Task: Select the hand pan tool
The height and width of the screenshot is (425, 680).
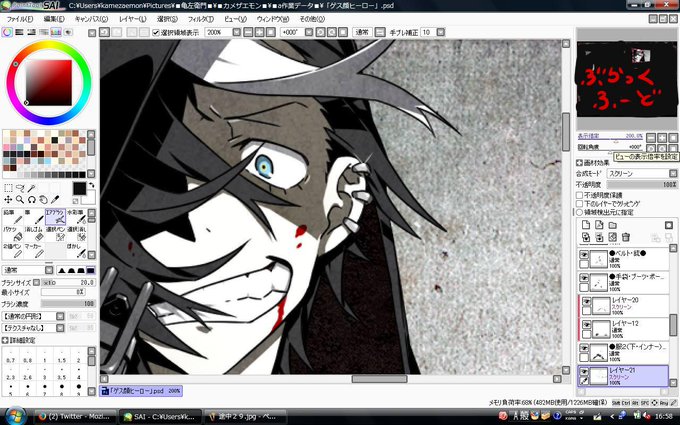Action: point(43,199)
